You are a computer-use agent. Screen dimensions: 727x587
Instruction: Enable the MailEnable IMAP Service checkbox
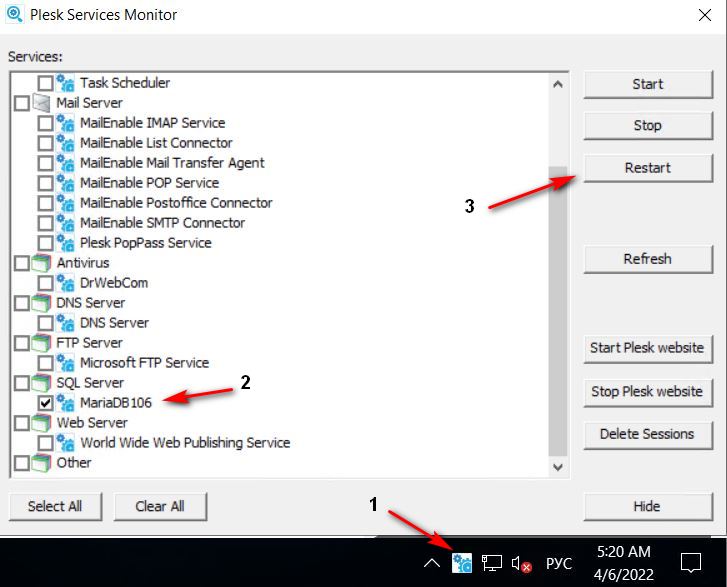pyautogui.click(x=45, y=123)
